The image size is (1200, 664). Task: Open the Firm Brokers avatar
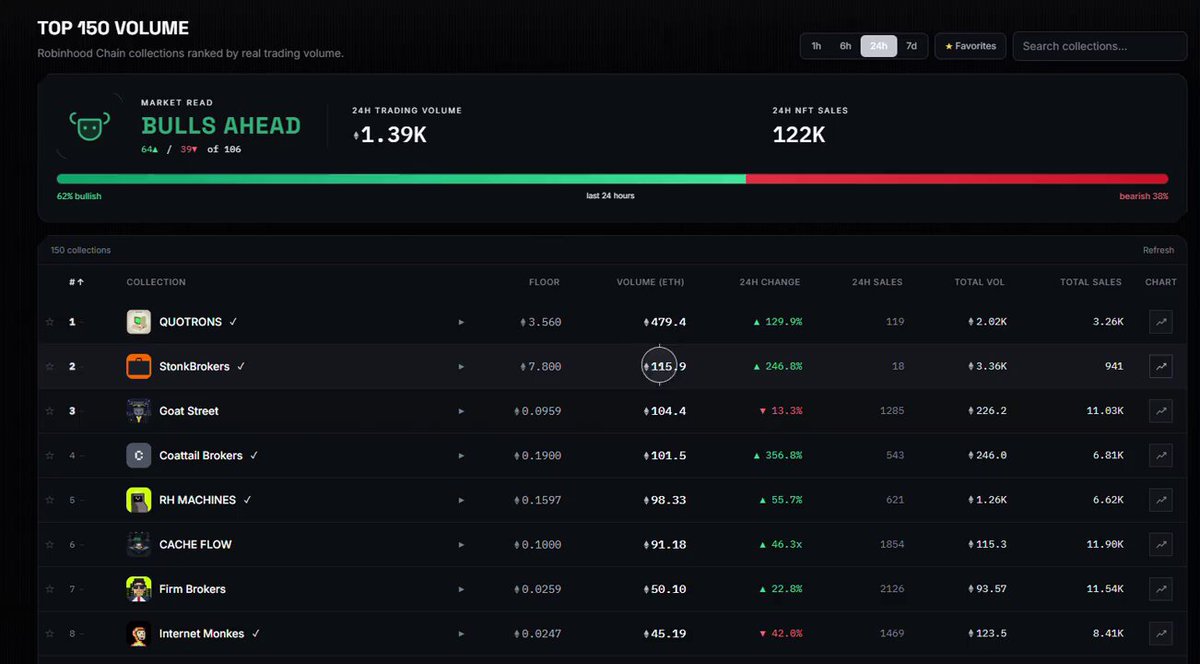point(139,589)
